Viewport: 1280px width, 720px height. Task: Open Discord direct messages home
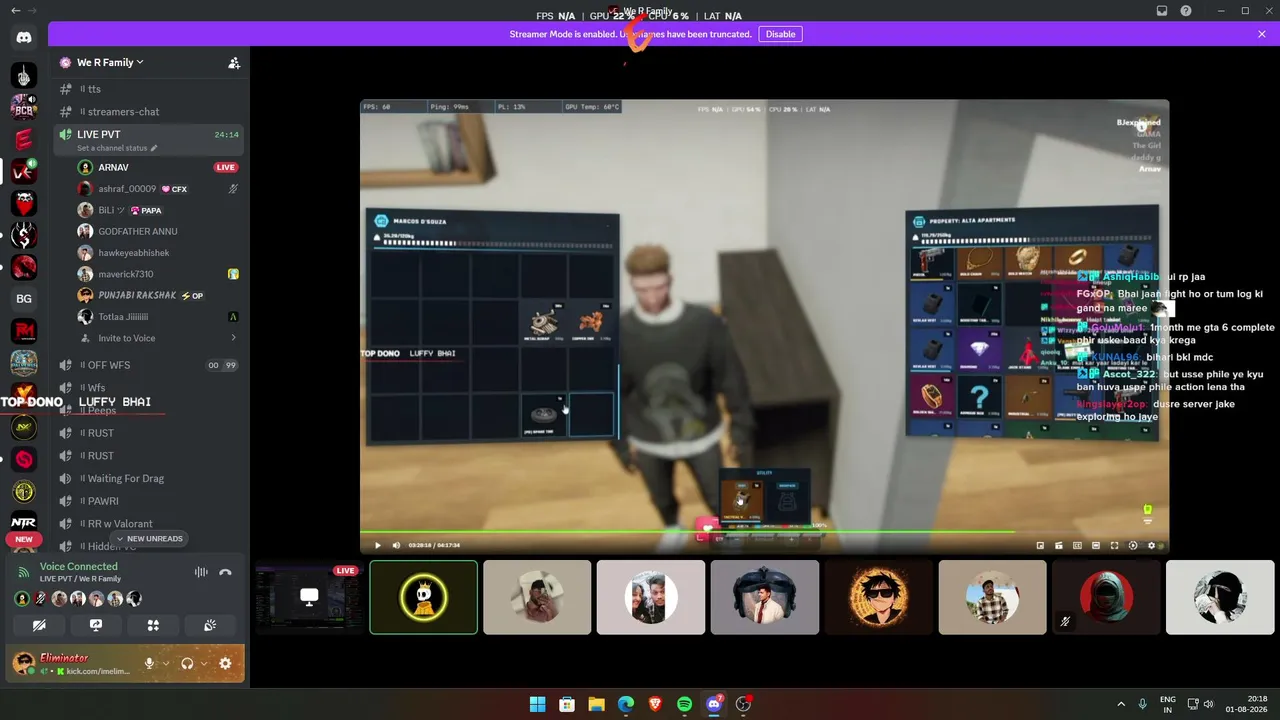point(24,38)
